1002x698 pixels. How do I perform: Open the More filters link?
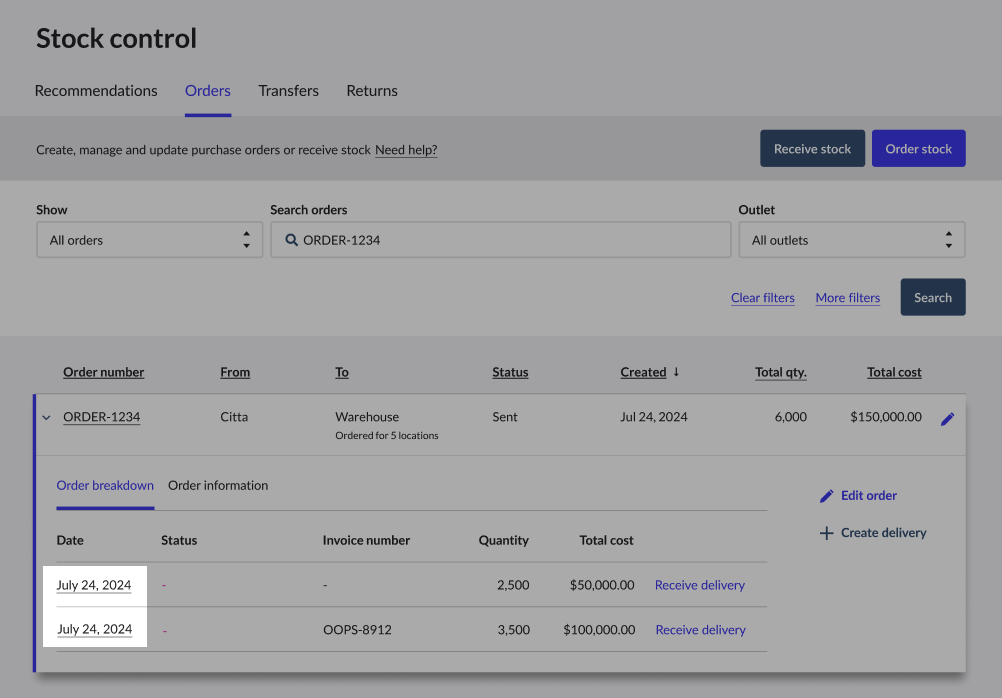click(x=847, y=298)
